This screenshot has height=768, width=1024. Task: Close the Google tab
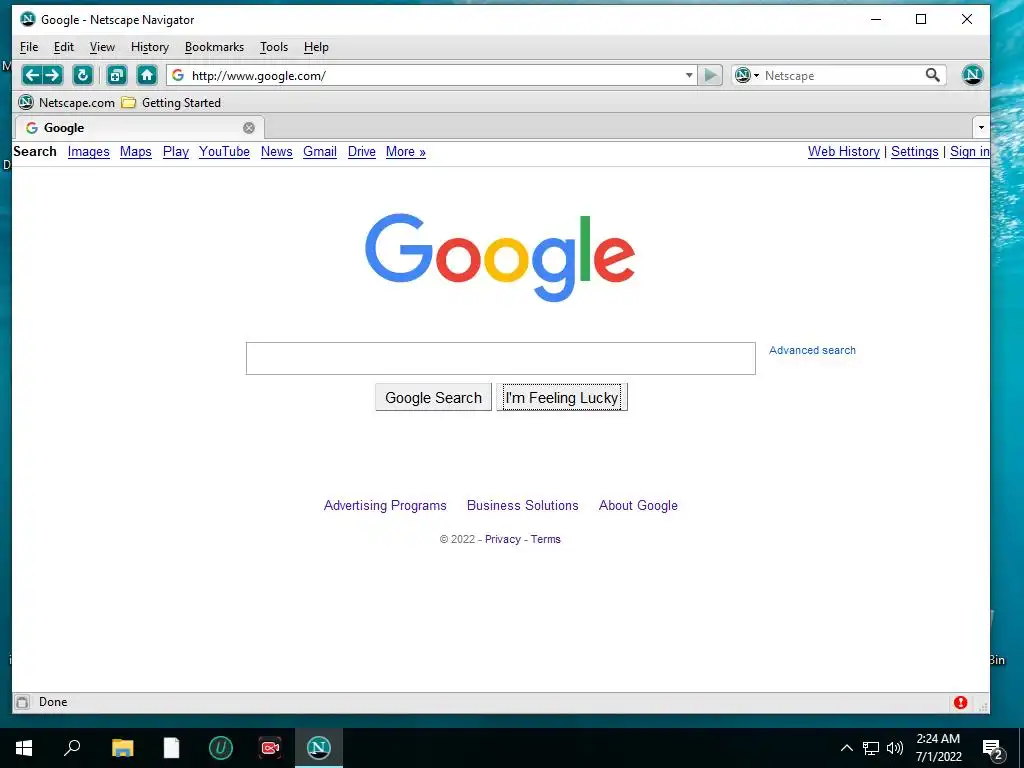[249, 128]
